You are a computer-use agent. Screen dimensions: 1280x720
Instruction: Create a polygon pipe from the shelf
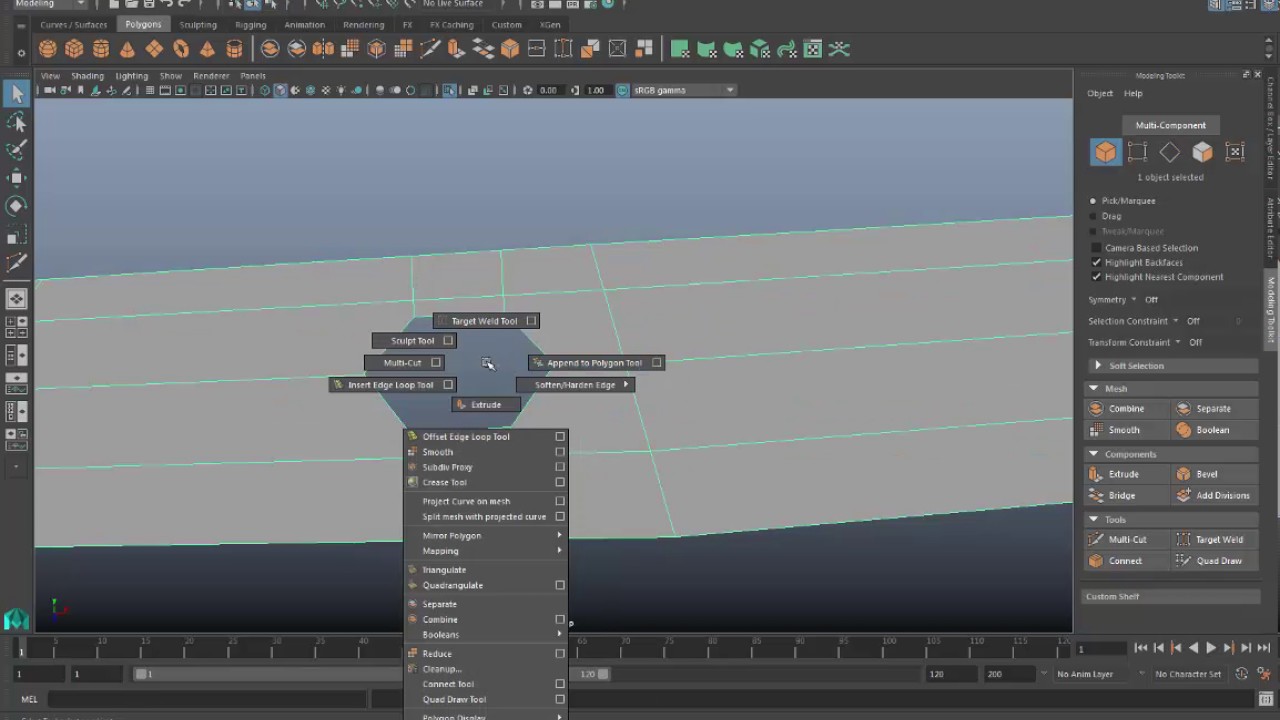[234, 49]
